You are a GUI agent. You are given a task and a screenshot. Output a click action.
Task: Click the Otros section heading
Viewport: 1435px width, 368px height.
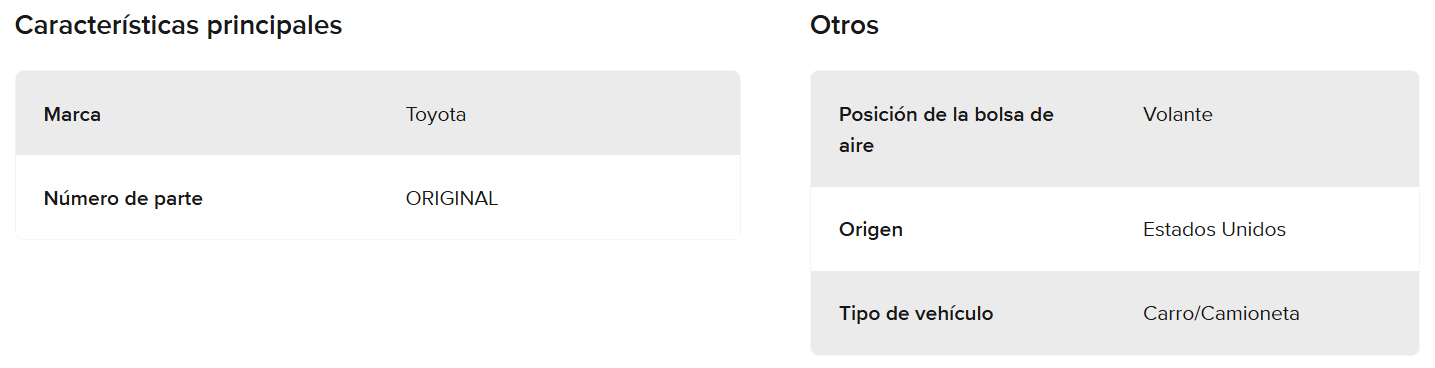click(x=844, y=26)
